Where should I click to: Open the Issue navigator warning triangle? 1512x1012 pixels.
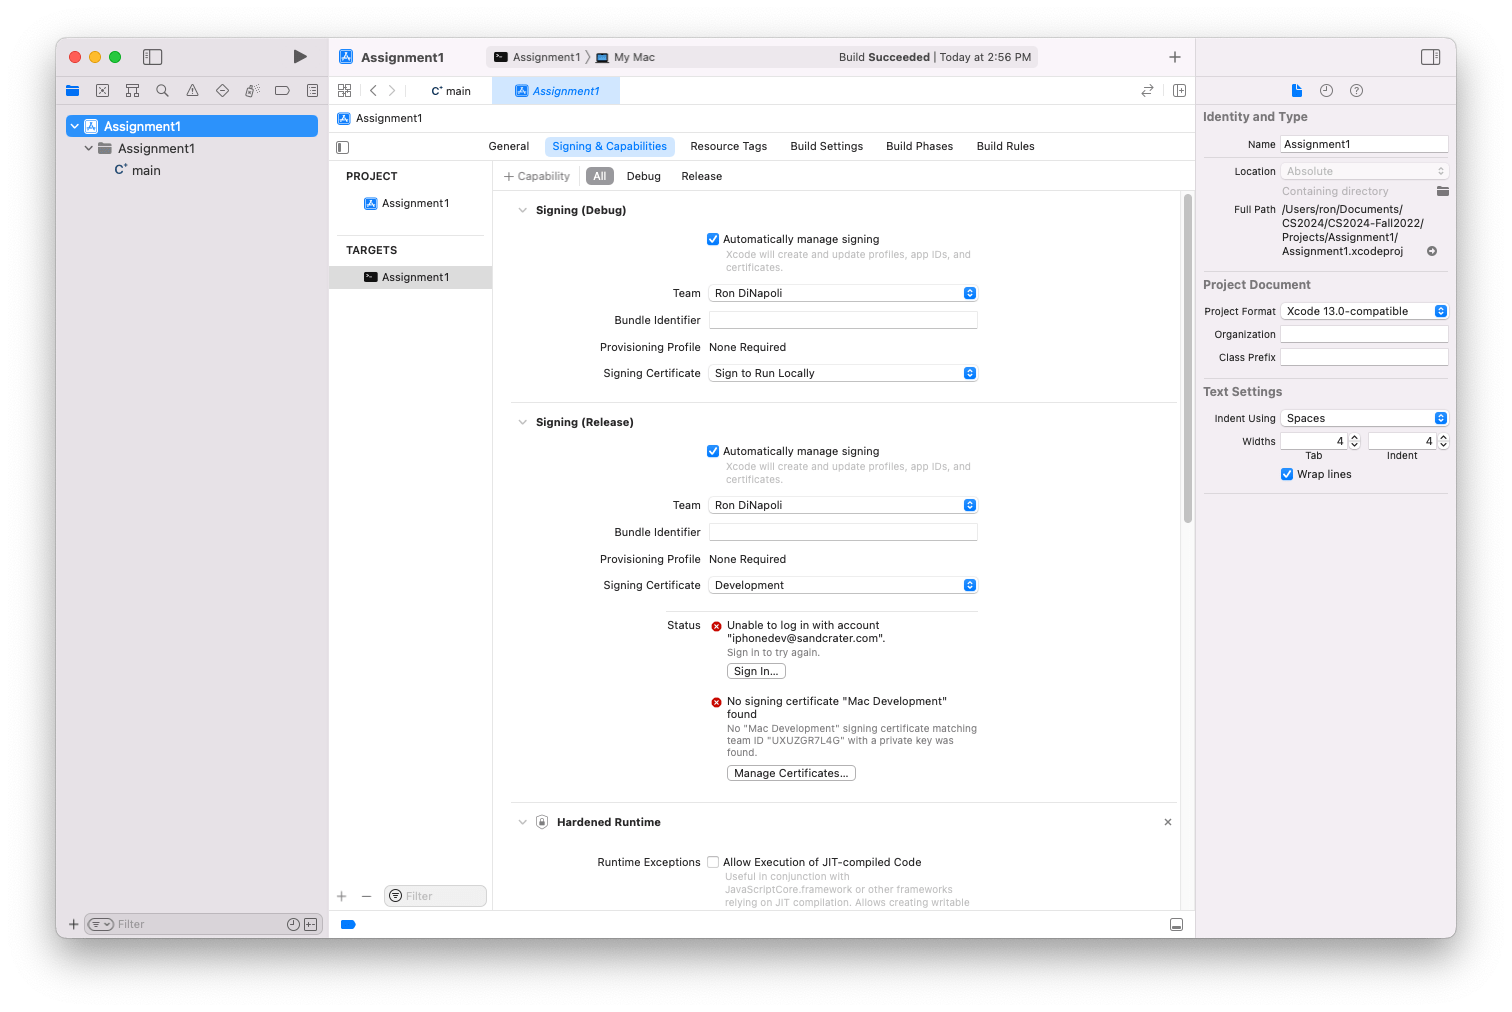[x=192, y=90]
